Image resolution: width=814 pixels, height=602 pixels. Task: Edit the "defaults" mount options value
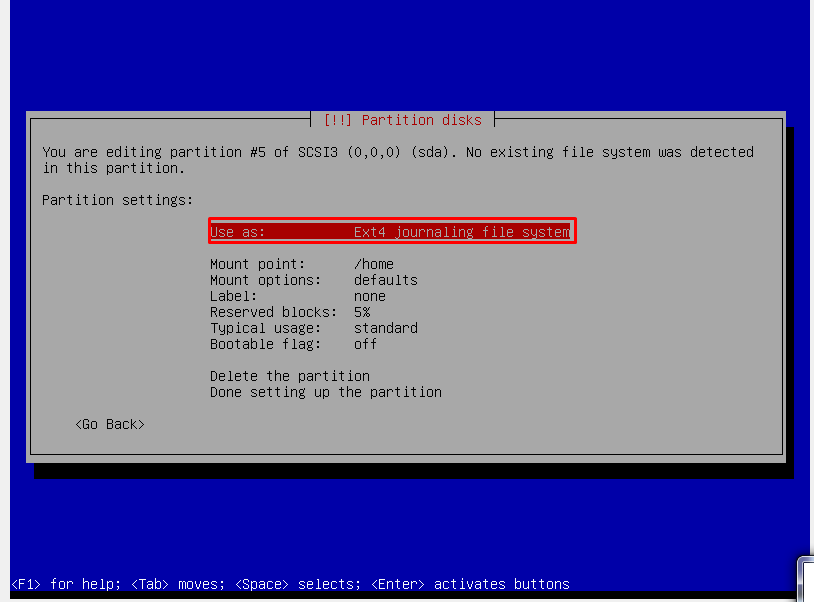(386, 280)
